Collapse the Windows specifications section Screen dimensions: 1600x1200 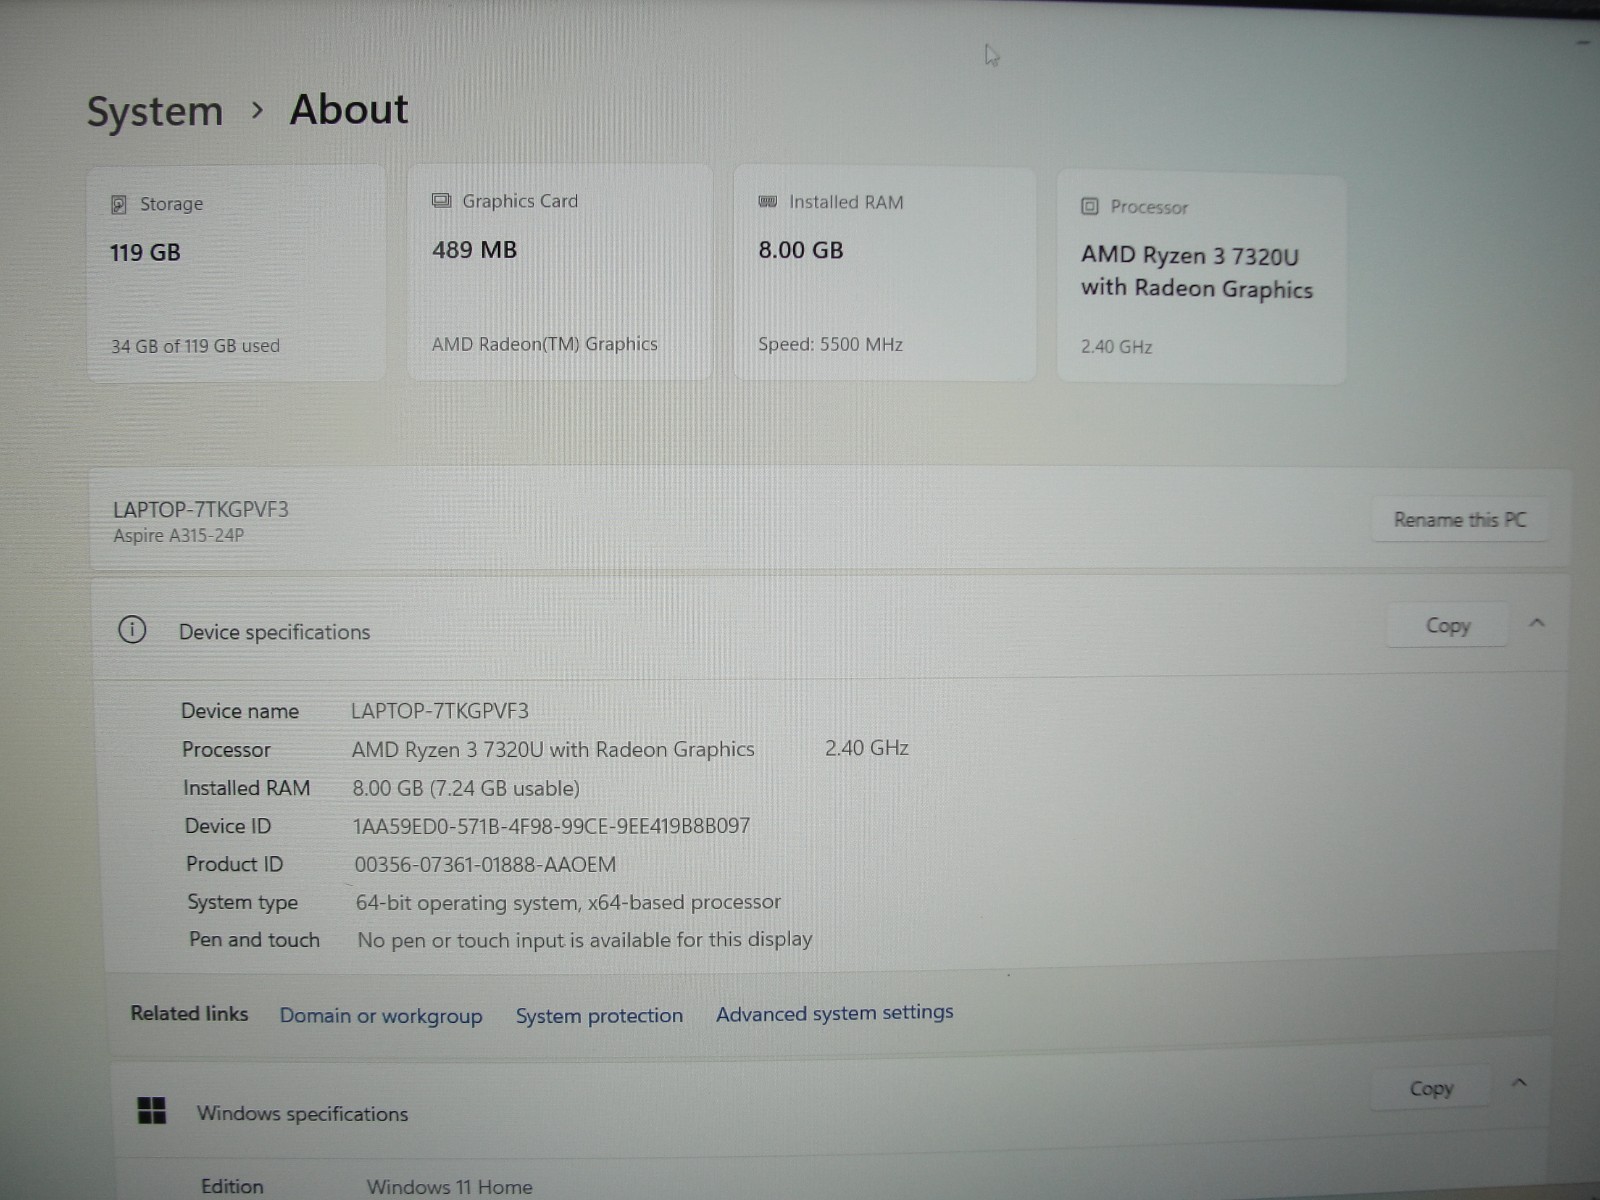tap(1519, 1083)
